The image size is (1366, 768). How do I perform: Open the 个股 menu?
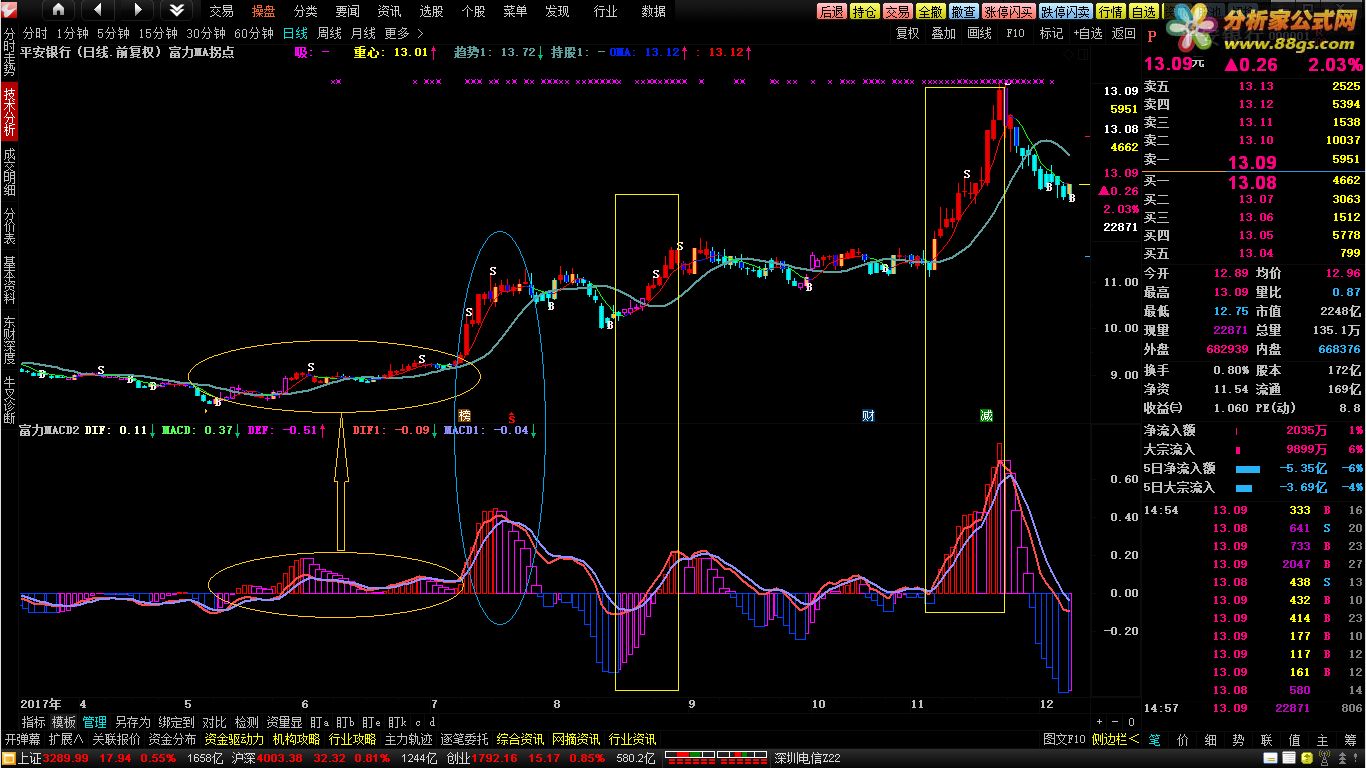[x=473, y=11]
